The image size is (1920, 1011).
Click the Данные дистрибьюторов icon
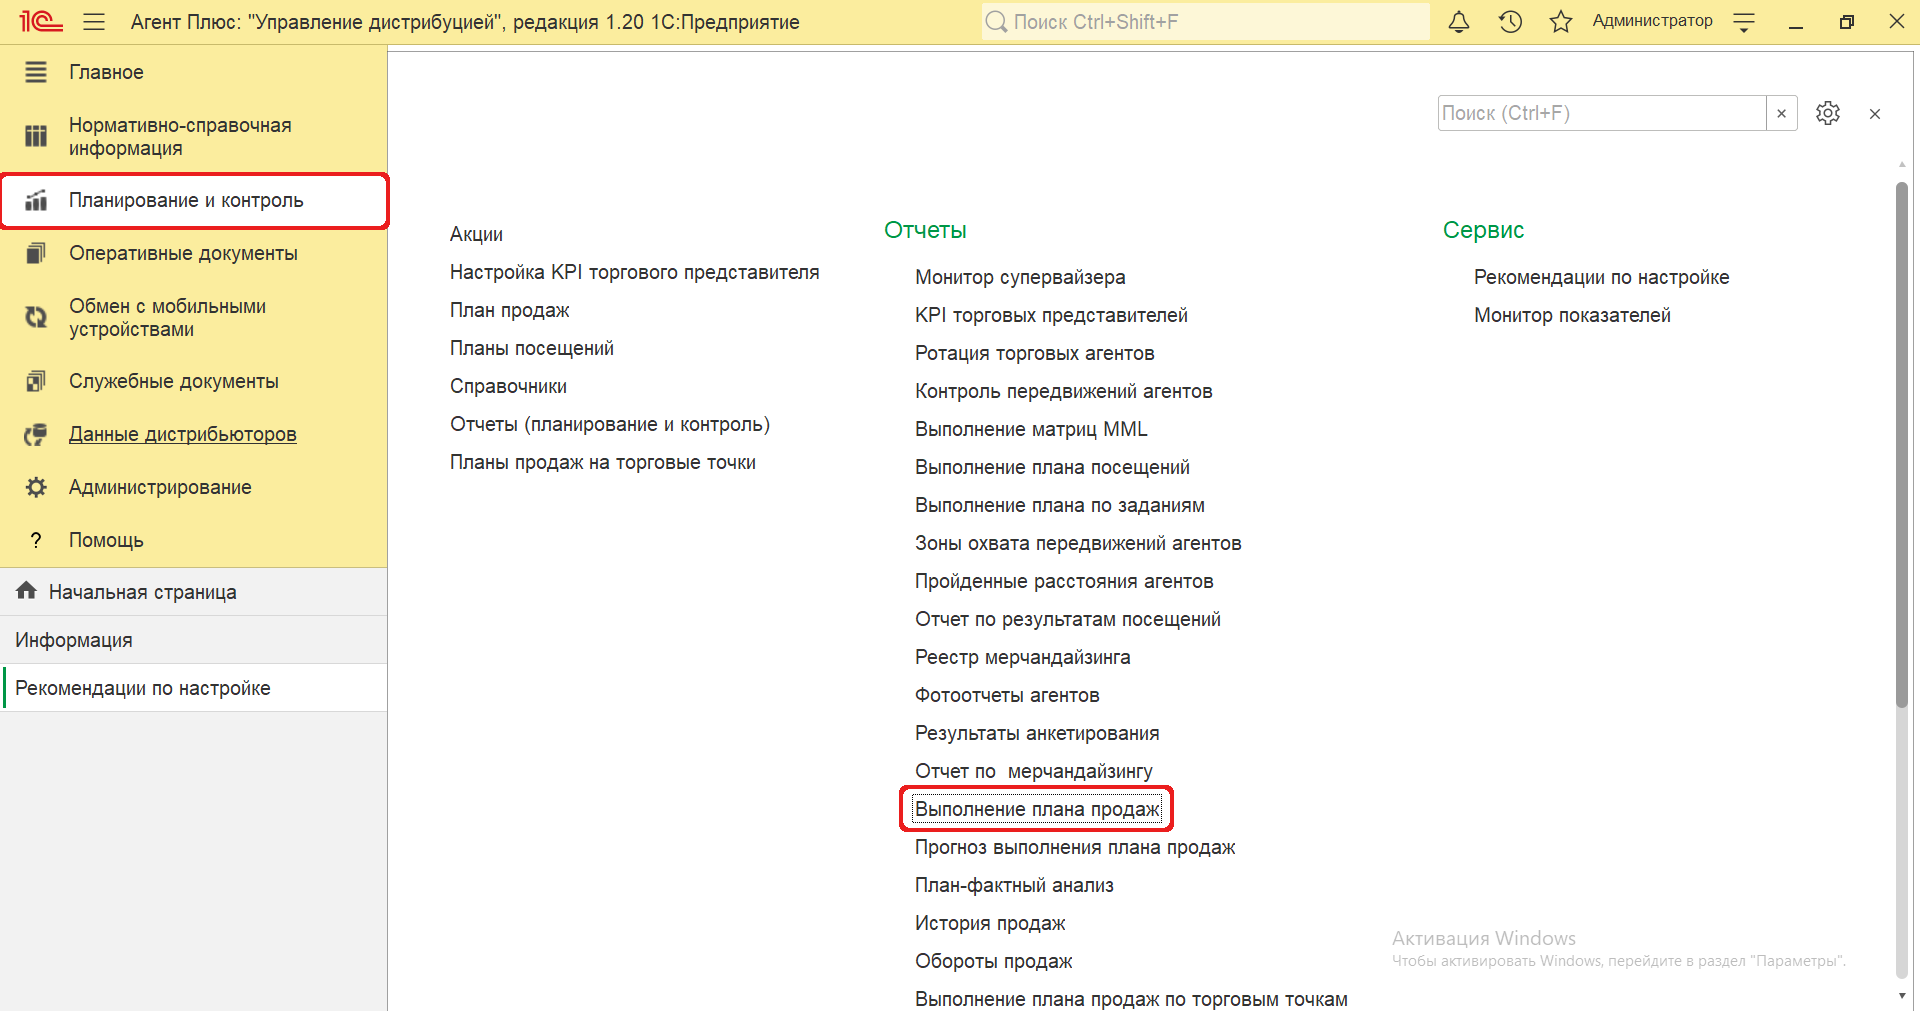[x=36, y=434]
